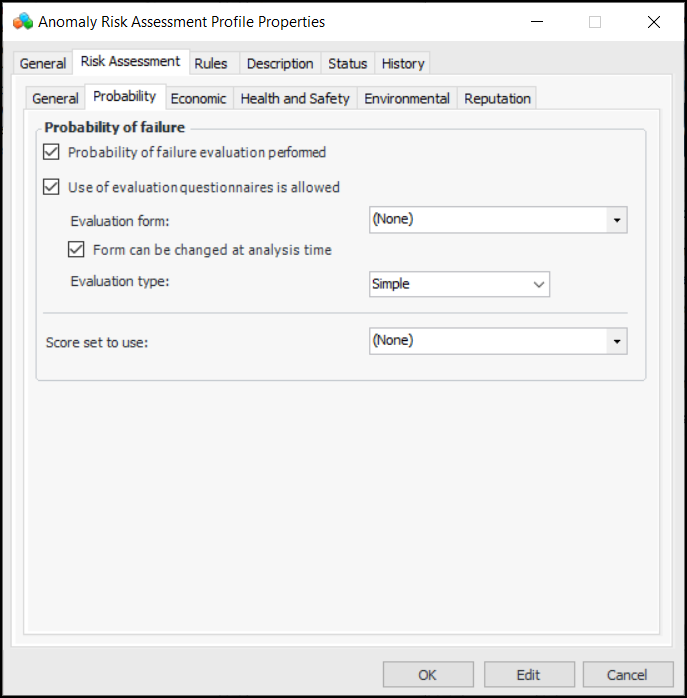Select the Environmental sub-tab

(407, 98)
